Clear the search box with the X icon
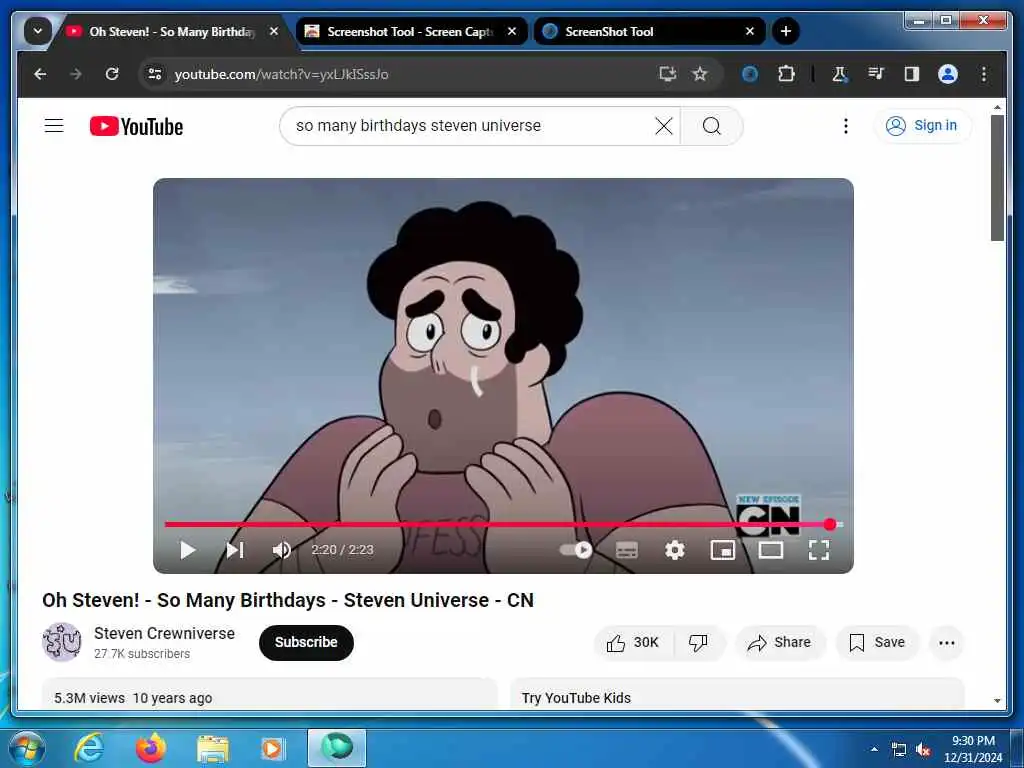Screen dimensions: 1024x768 pos(664,126)
